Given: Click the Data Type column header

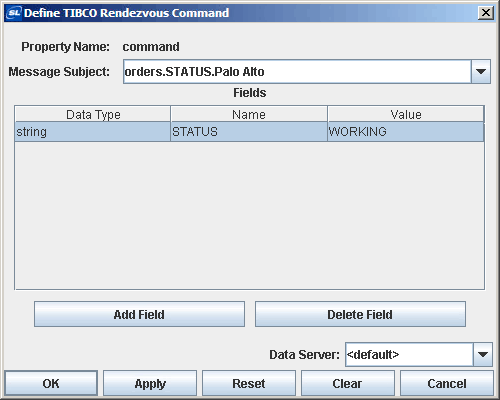Looking at the screenshot, I should coord(93,114).
